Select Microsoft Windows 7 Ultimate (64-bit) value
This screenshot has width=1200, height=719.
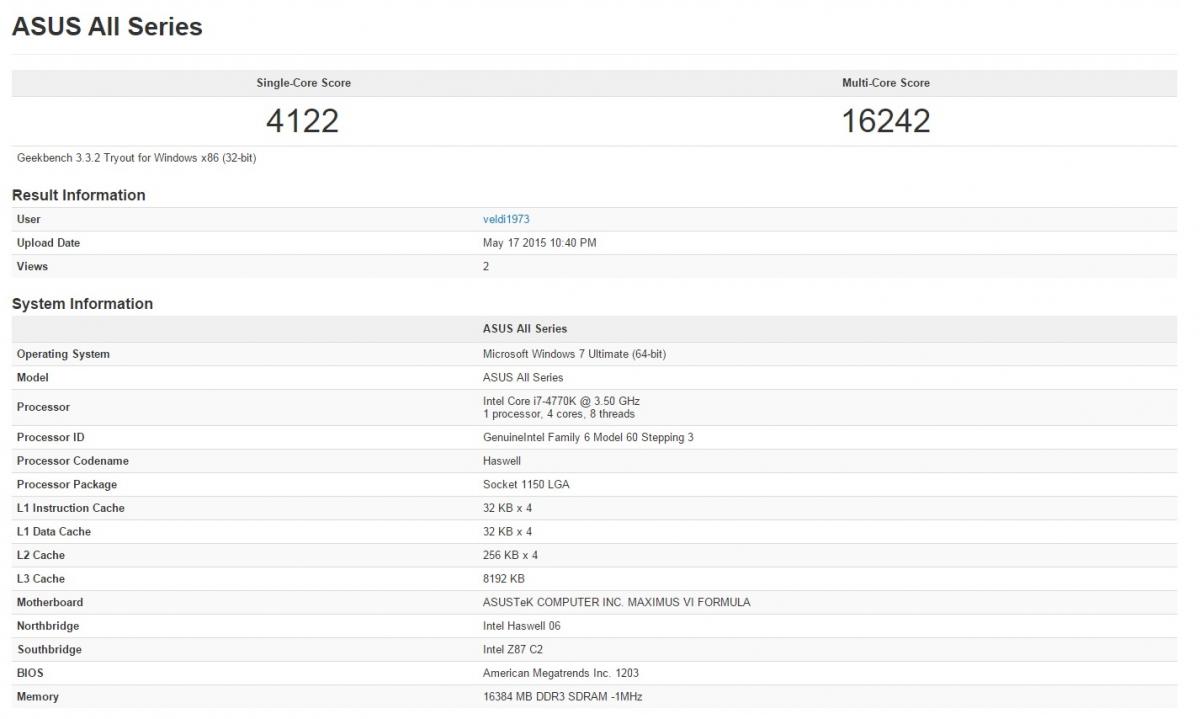point(574,354)
